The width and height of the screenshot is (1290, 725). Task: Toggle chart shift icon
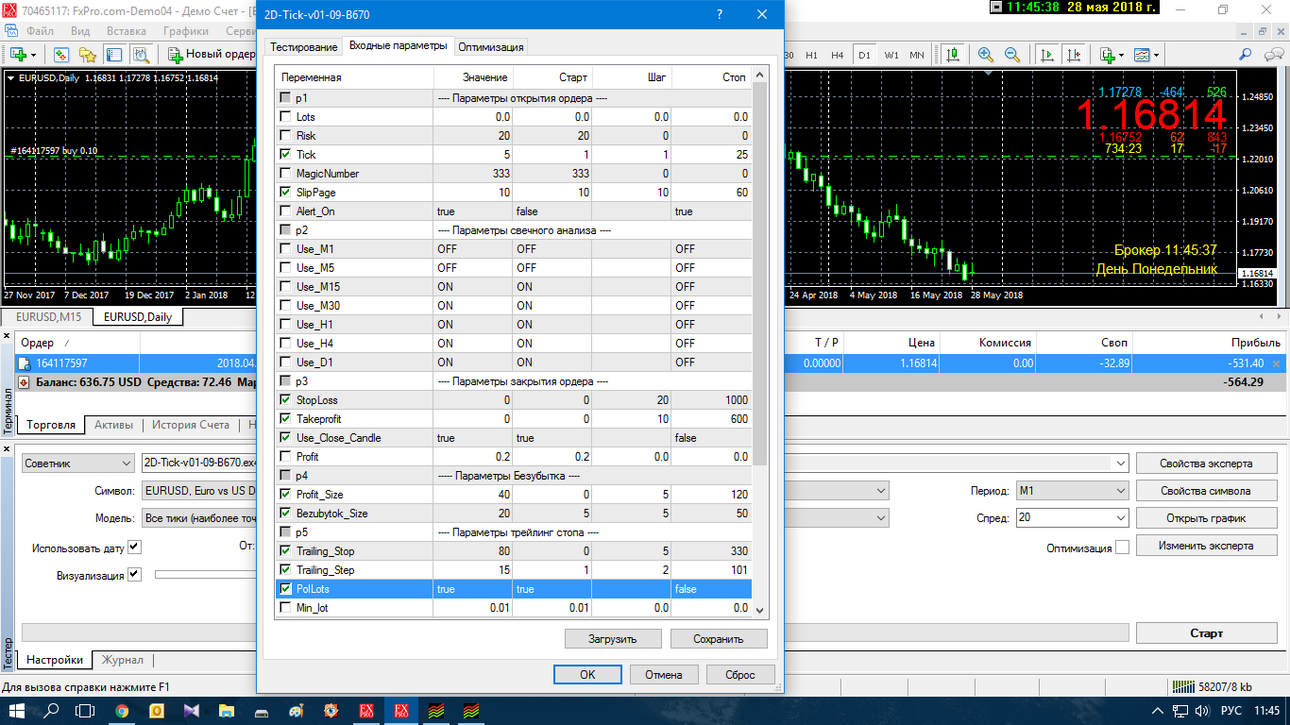coord(1074,55)
